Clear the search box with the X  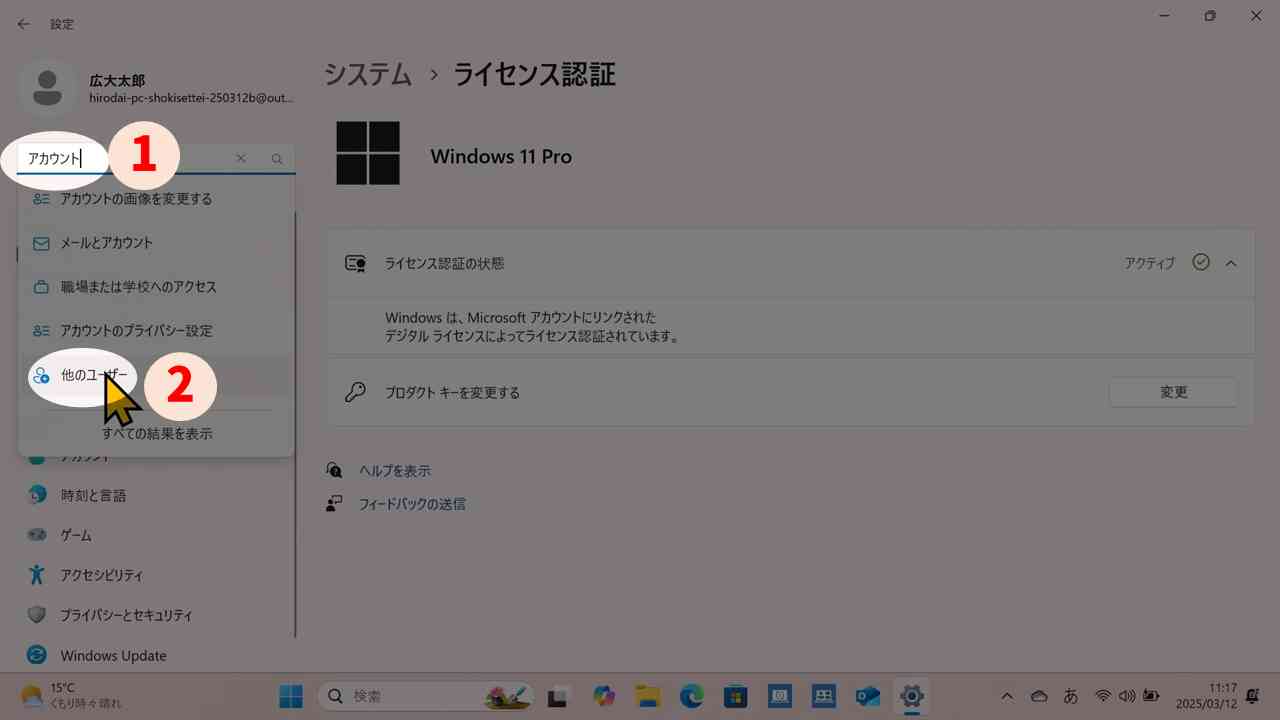tap(241, 158)
